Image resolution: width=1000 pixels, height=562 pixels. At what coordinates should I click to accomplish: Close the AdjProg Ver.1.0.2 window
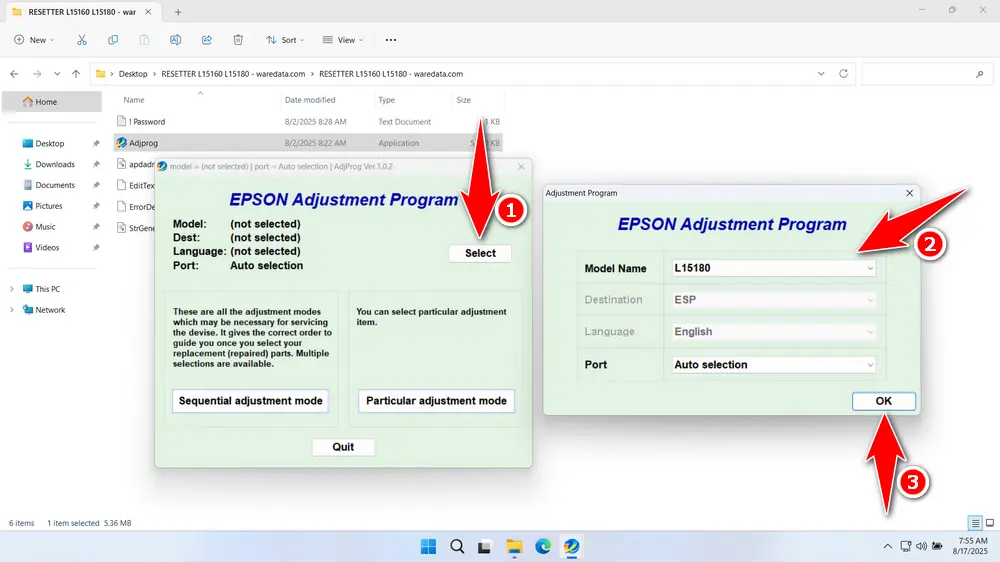pyautogui.click(x=521, y=166)
